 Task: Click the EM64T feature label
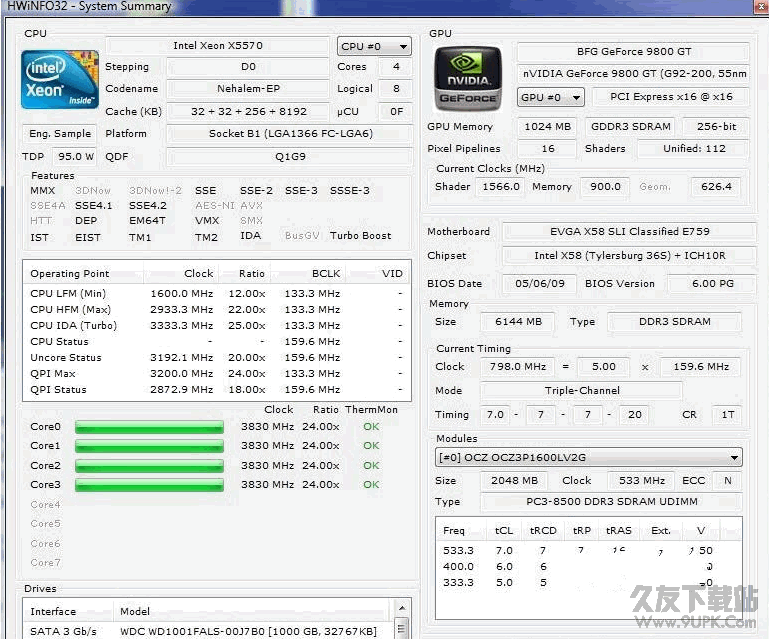pos(147,221)
